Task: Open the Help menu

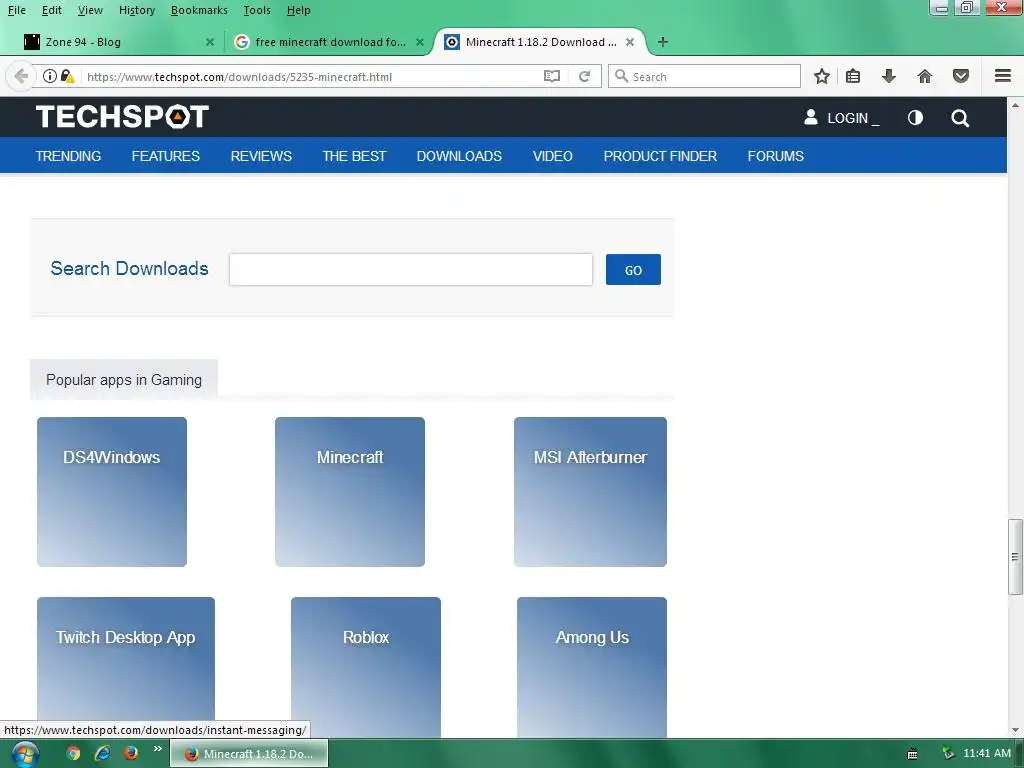Action: 298,10
